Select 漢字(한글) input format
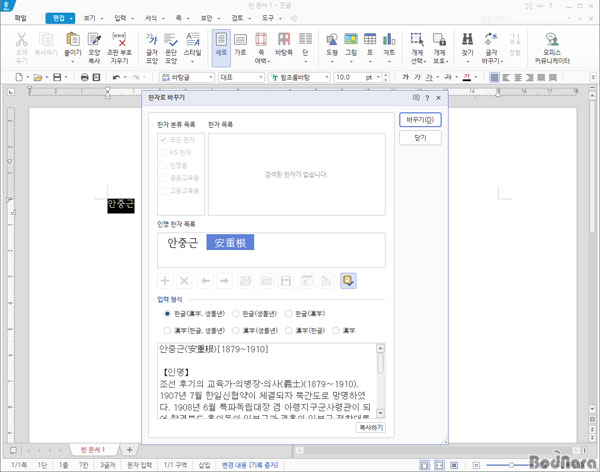600x472 pixels. (305, 330)
